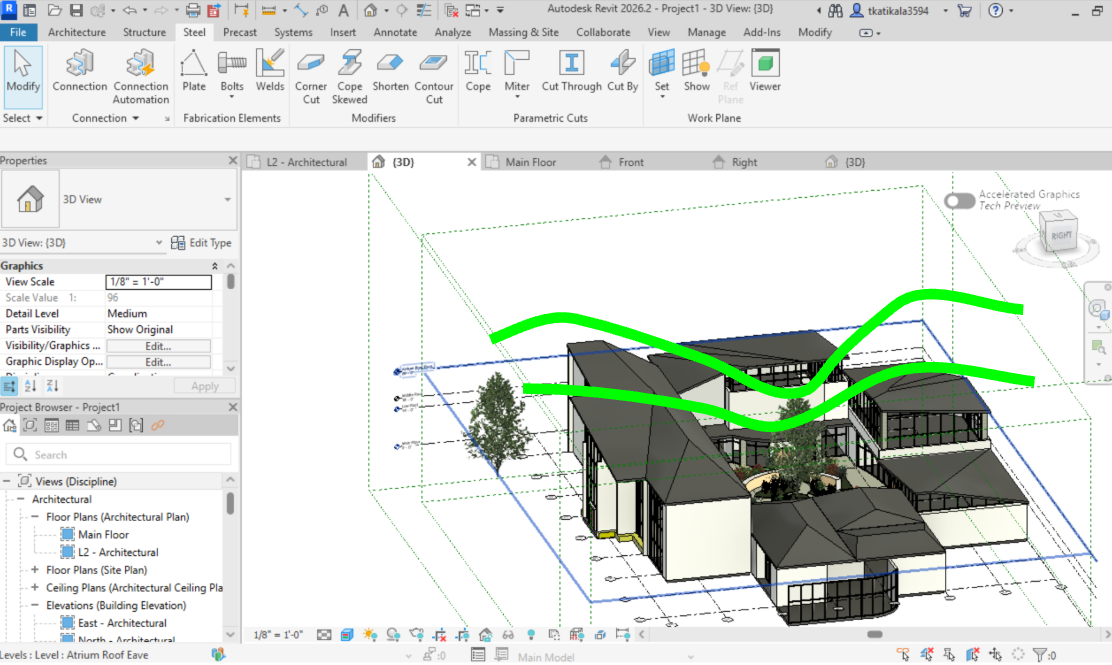Click the ViewCube RIGHT face
This screenshot has height=665, width=1112.
click(x=1061, y=235)
